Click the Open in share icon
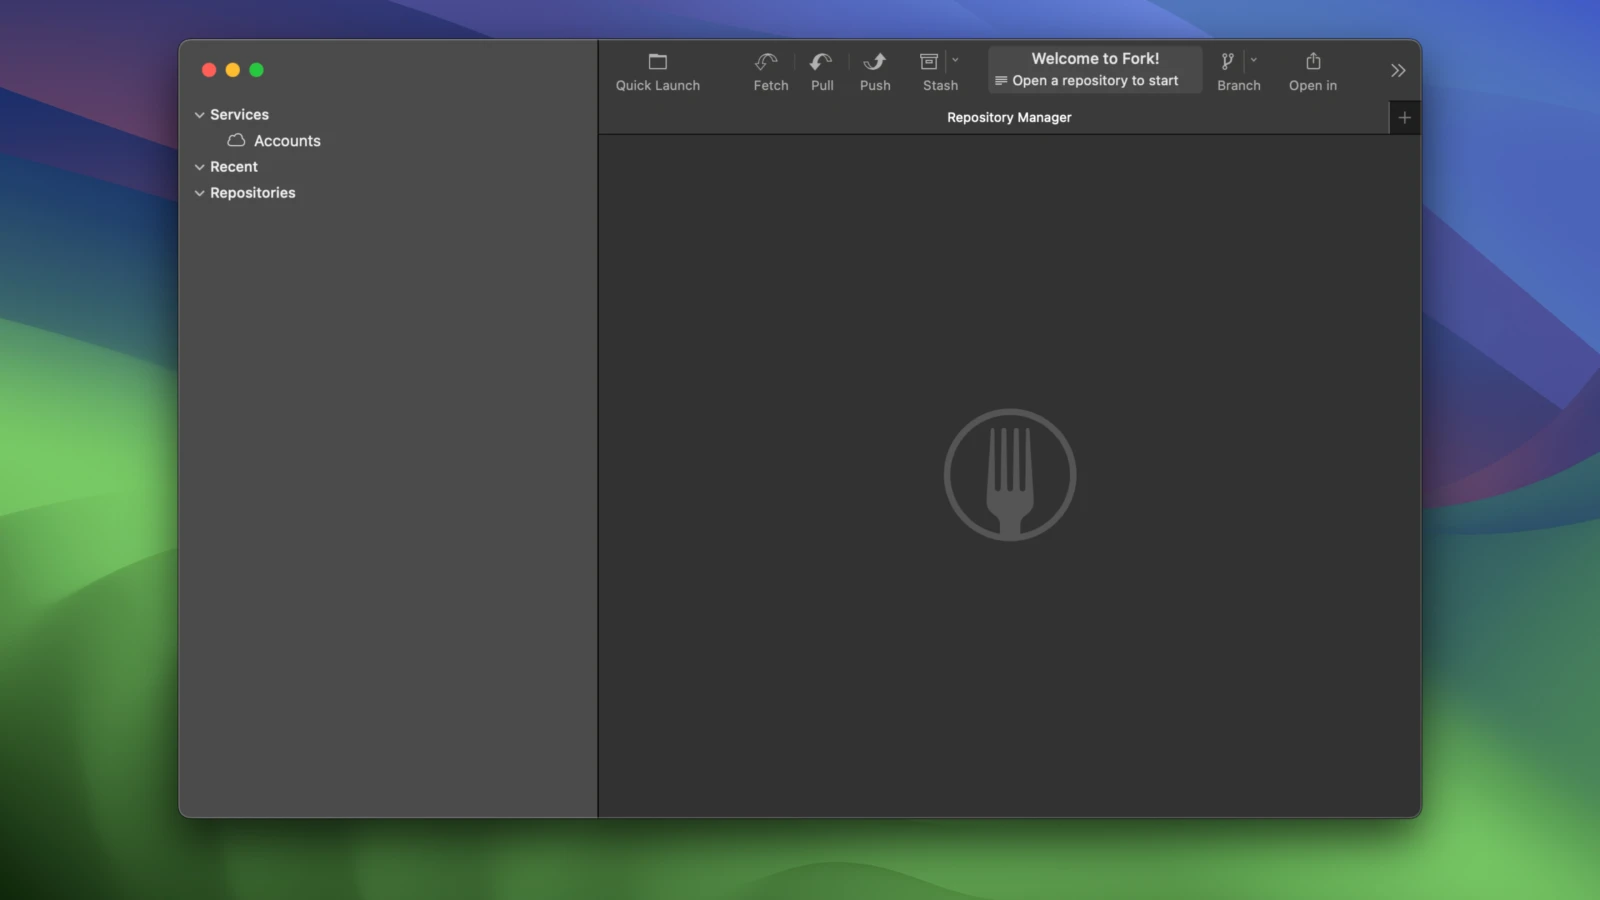 click(1313, 62)
